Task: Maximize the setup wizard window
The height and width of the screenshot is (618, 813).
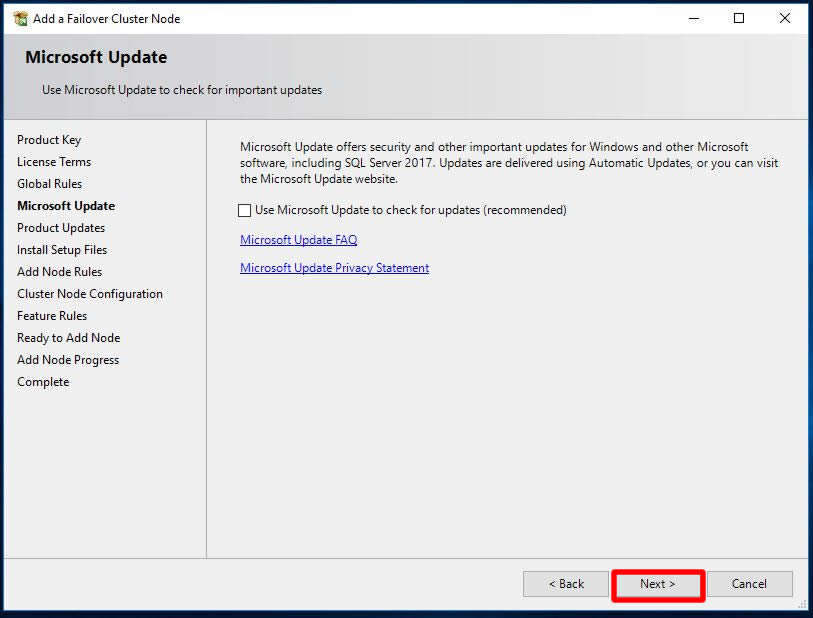Action: tap(739, 18)
